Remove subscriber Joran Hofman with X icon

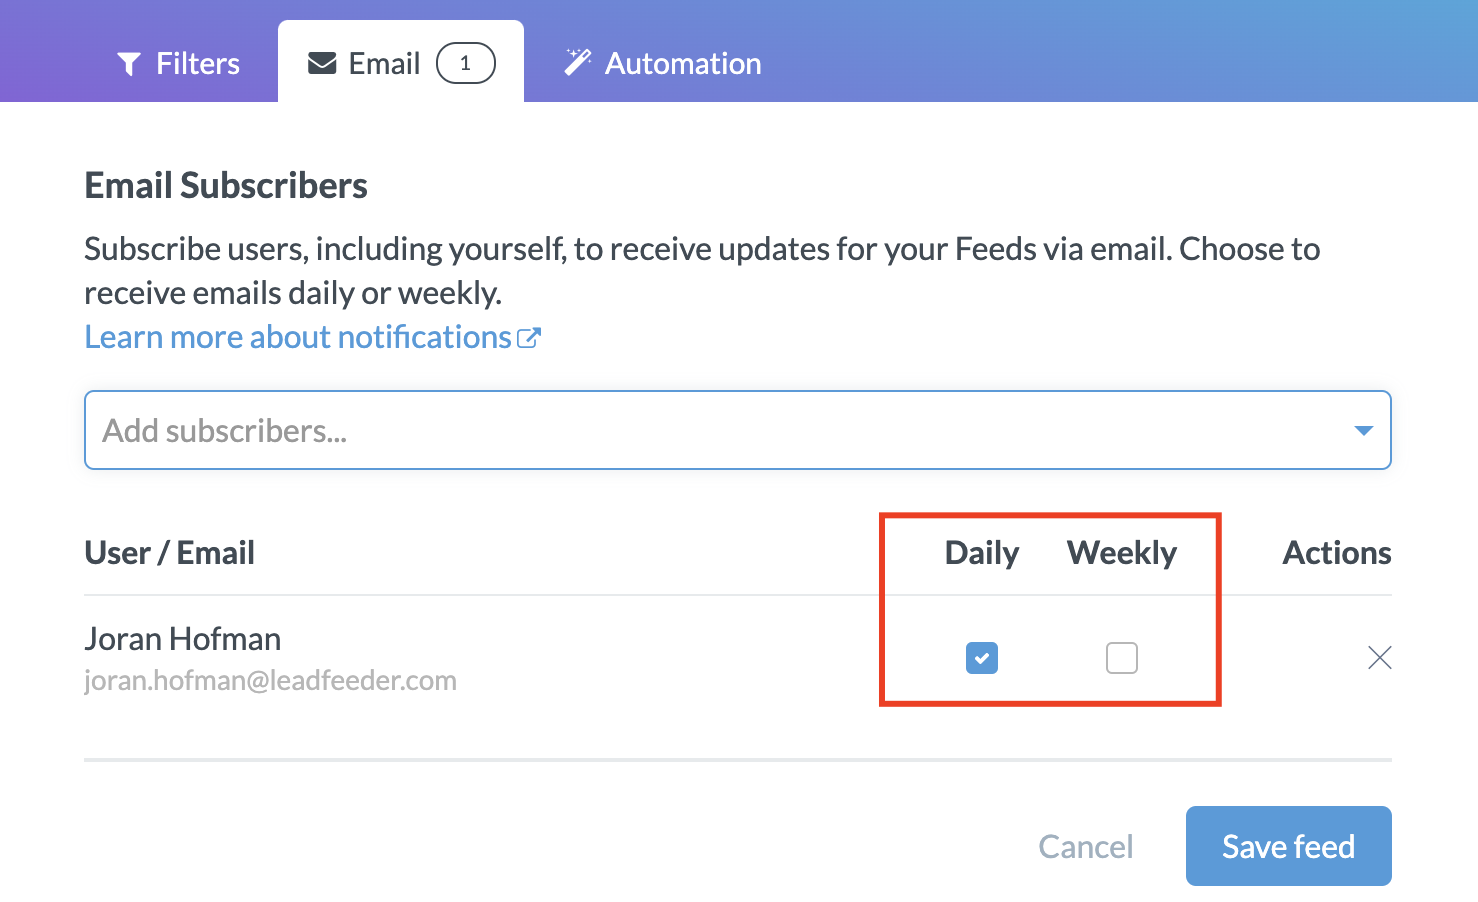(x=1379, y=657)
